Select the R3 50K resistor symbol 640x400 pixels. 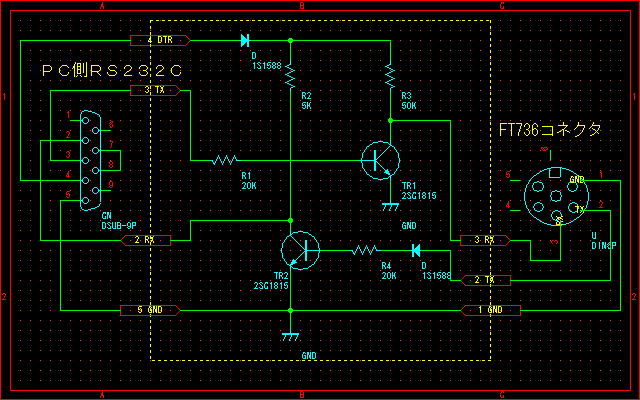(x=390, y=74)
